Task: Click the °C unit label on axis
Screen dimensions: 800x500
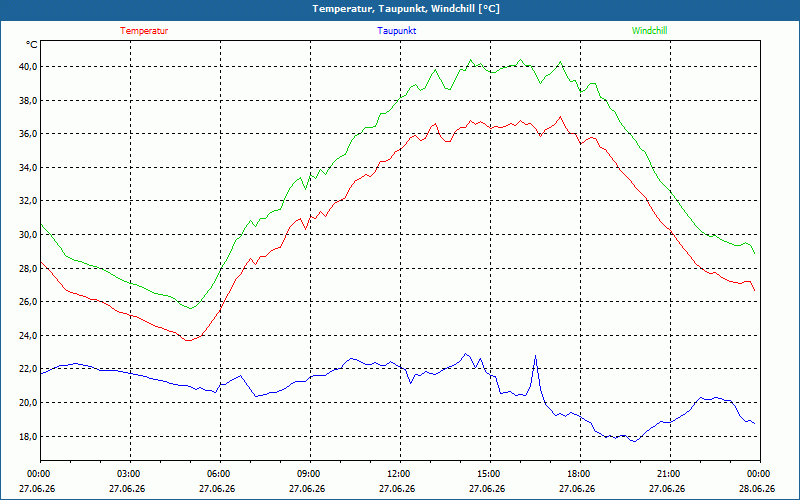Action: [x=31, y=45]
